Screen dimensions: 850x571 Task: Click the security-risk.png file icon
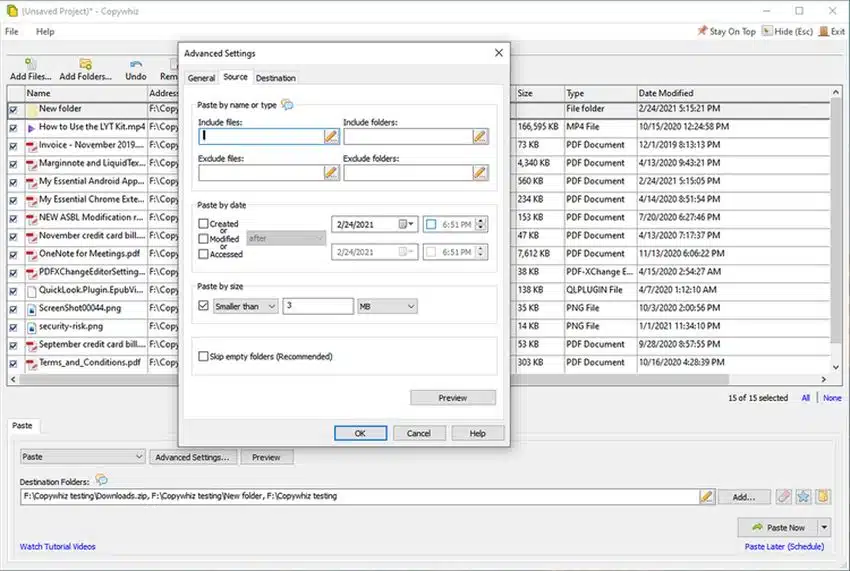tap(31, 328)
